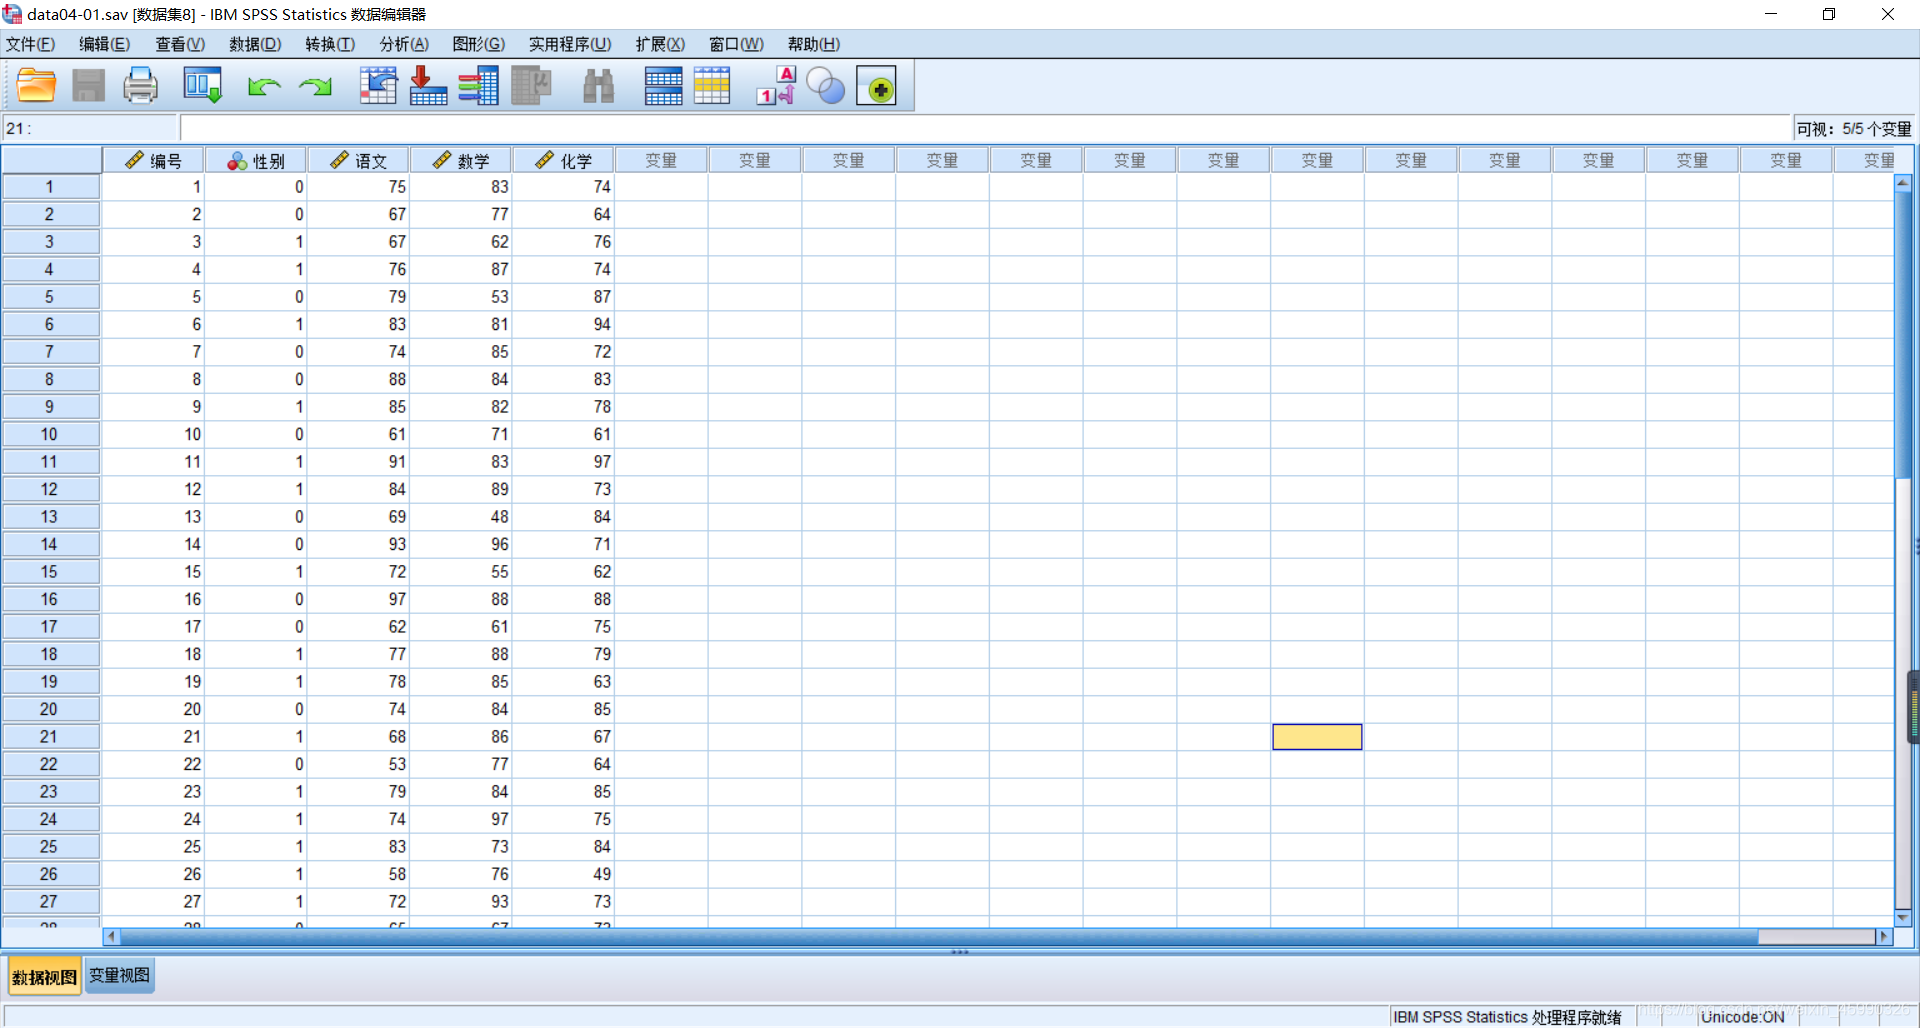Select the 数学 column header
Viewport: 1920px width, 1028px height.
tap(461, 160)
